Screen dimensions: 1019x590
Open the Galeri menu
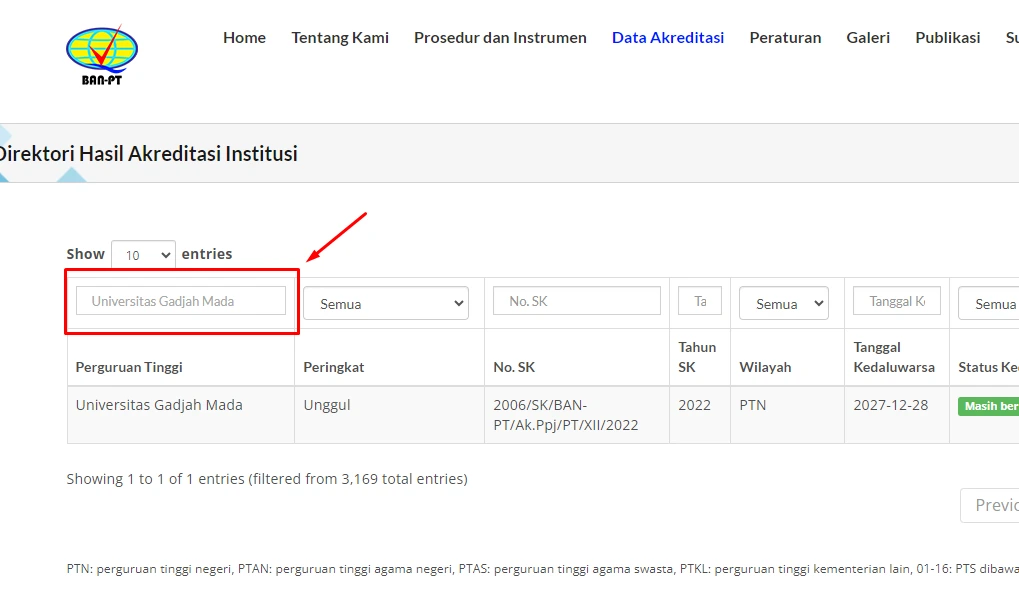868,38
